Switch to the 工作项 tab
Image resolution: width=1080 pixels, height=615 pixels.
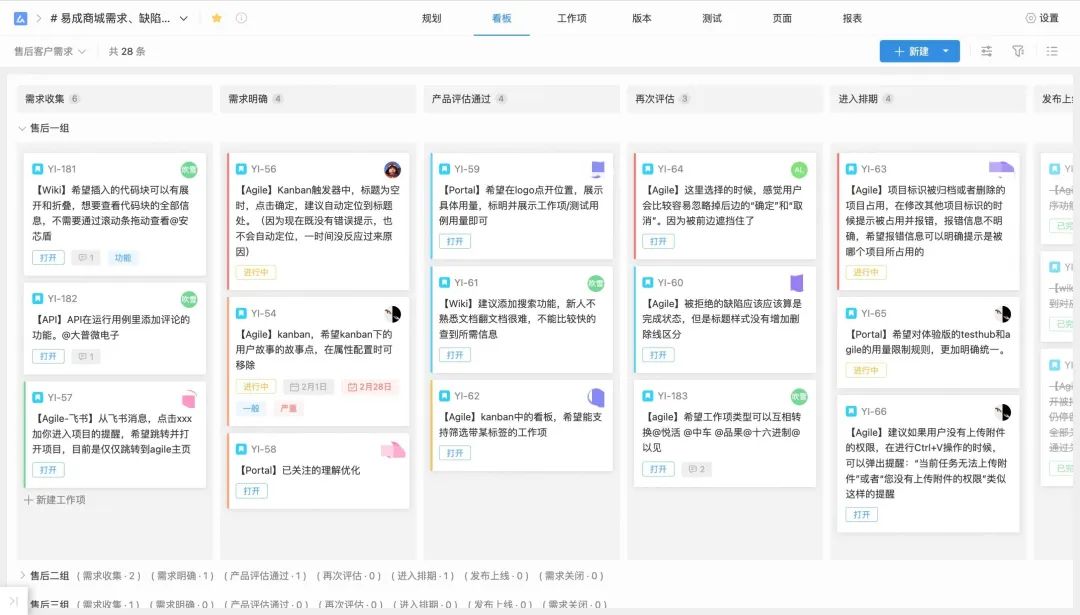click(572, 19)
